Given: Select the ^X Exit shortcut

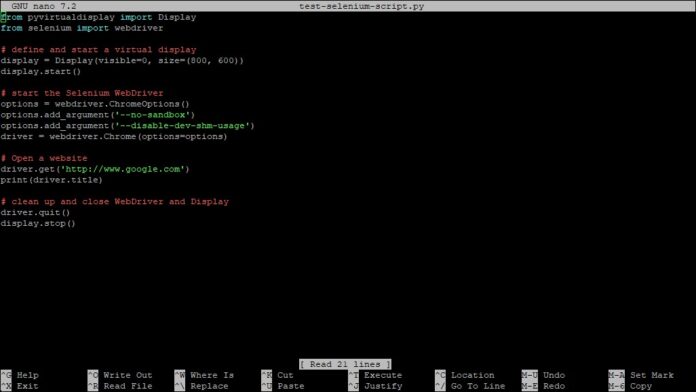Looking at the screenshot, I should 20,386.
